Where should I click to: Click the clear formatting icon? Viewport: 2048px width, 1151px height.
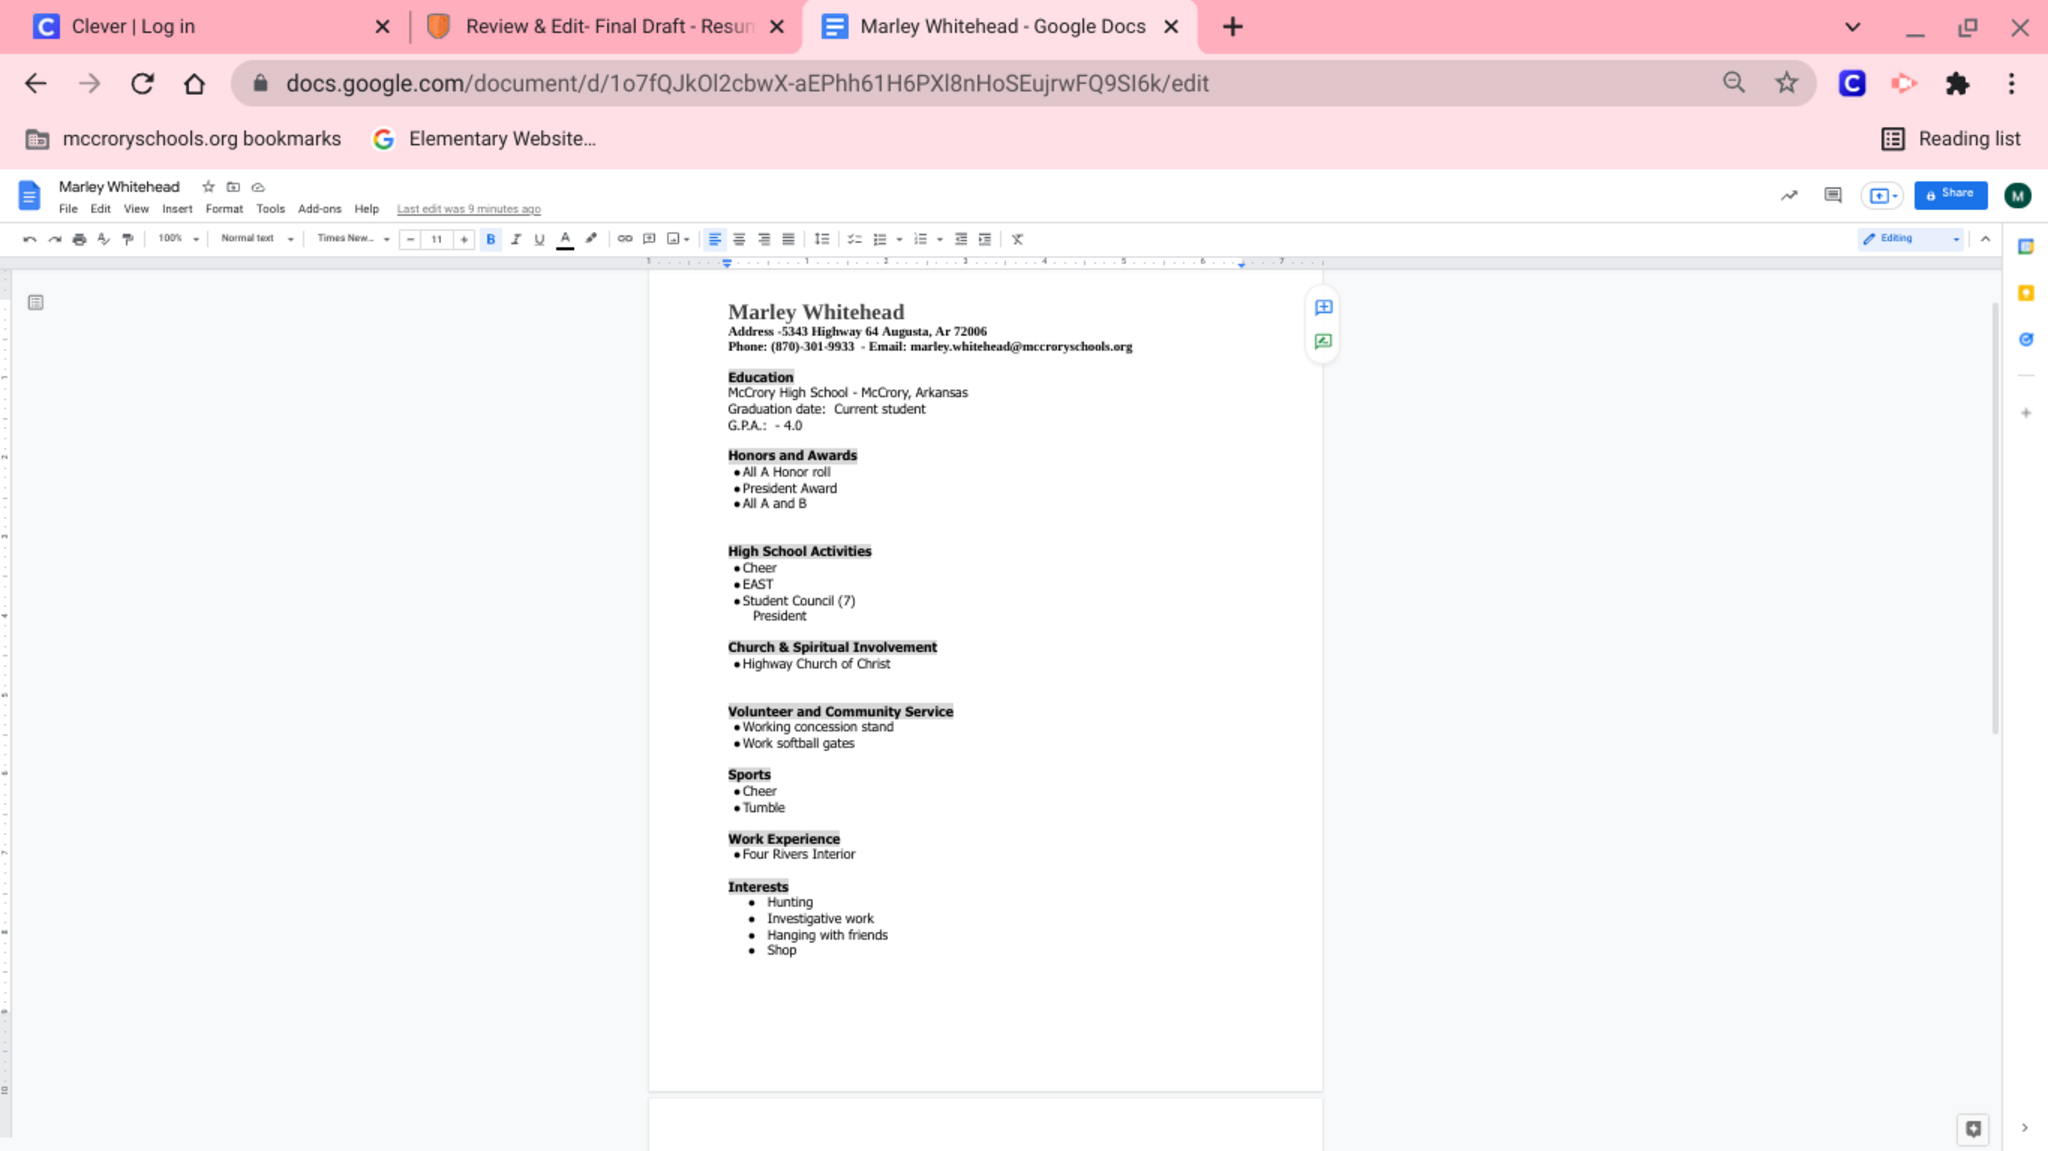[x=1017, y=239]
